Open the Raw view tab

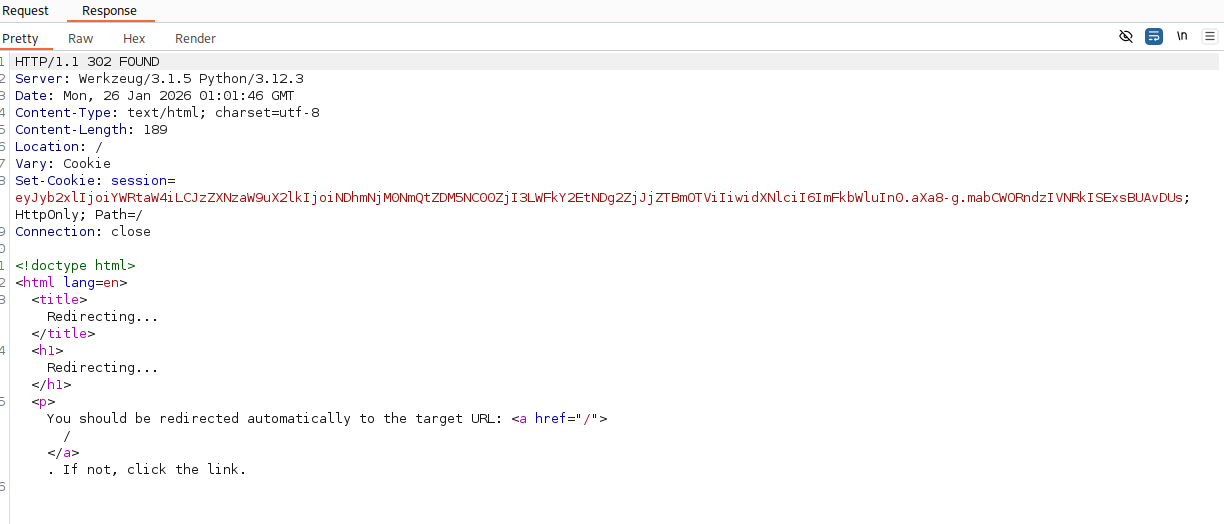[81, 38]
